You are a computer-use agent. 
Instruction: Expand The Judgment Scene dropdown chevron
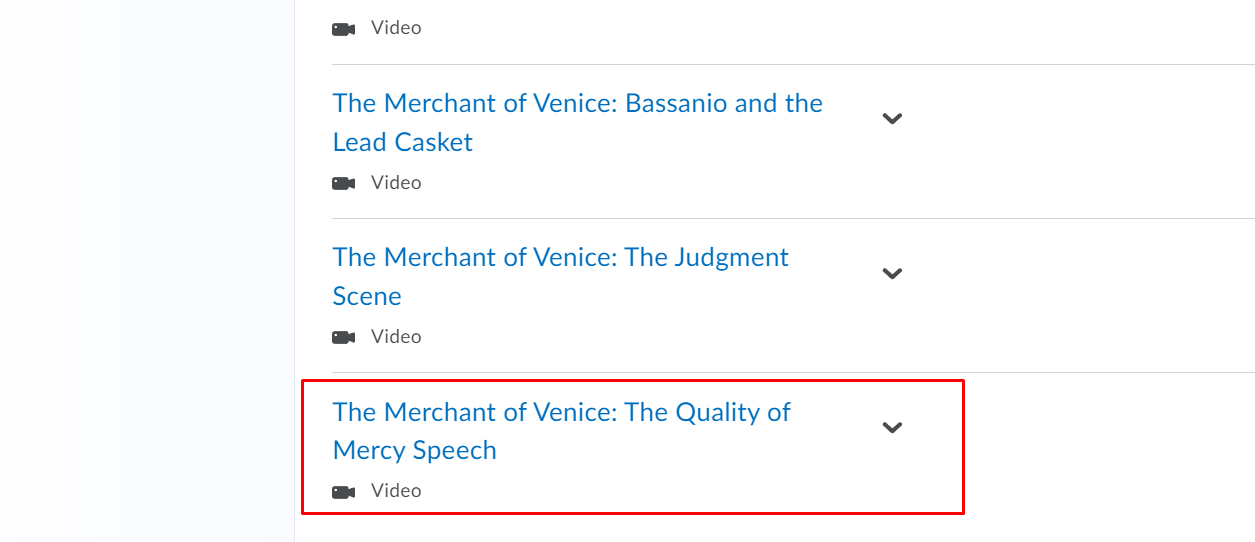click(892, 273)
